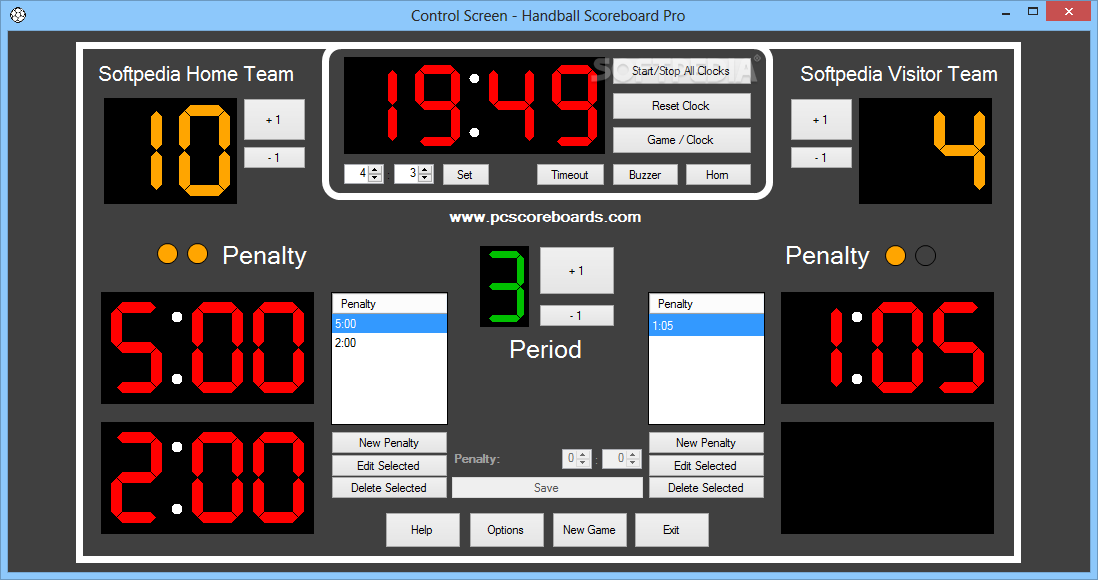Viewport: 1098px width, 580px height.
Task: Decrease the Home Team score by one
Action: click(x=273, y=158)
